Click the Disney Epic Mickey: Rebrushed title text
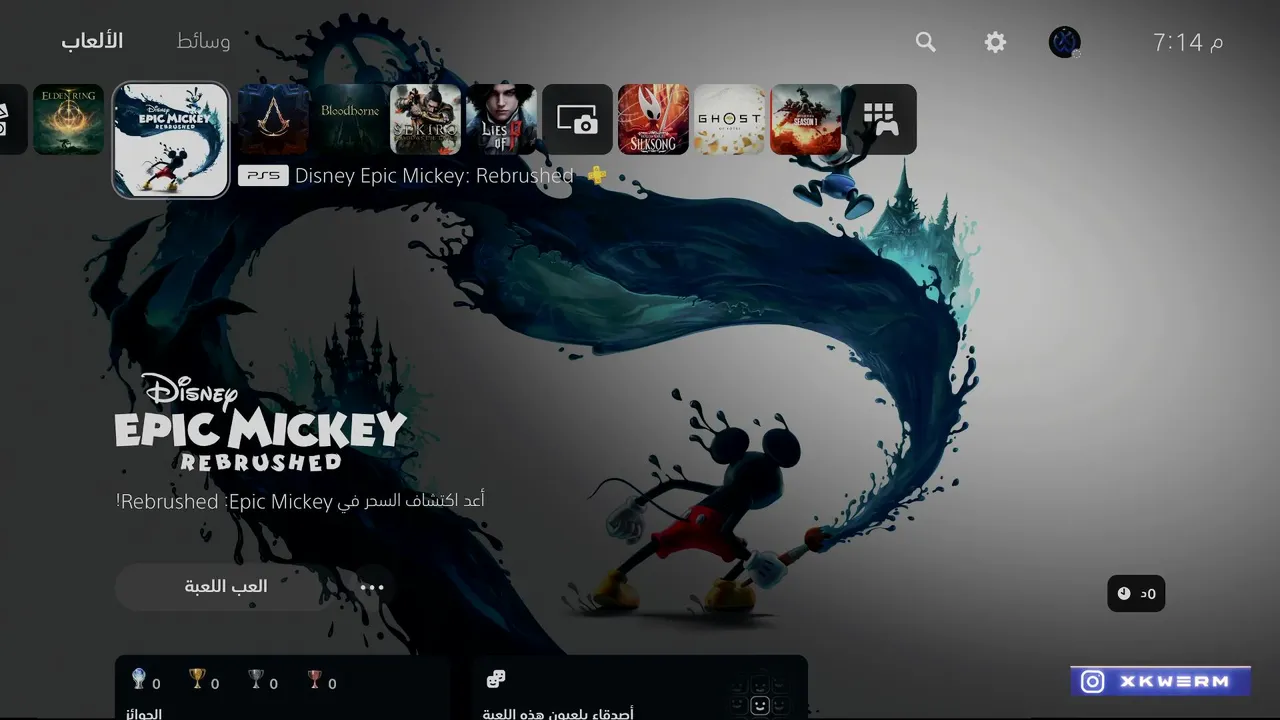The width and height of the screenshot is (1280, 720). coord(434,176)
